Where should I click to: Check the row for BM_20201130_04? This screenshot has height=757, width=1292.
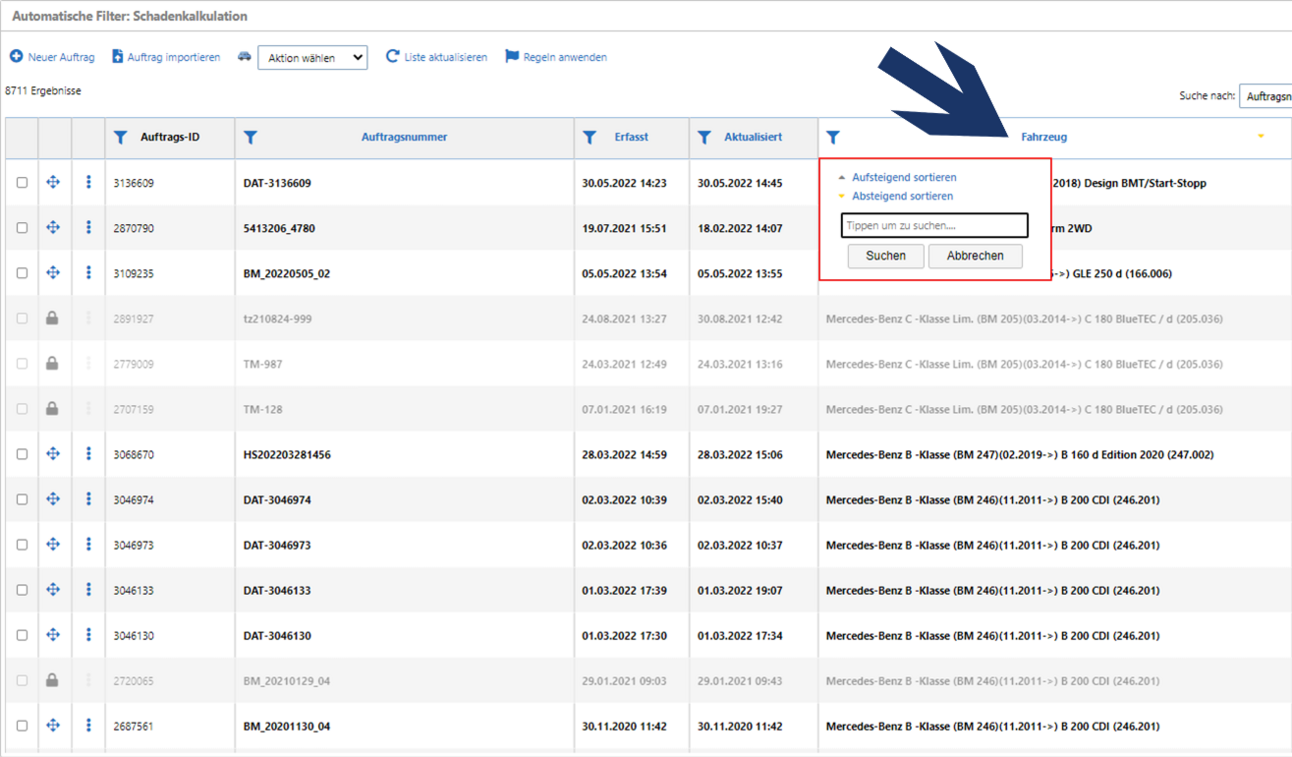tap(22, 726)
